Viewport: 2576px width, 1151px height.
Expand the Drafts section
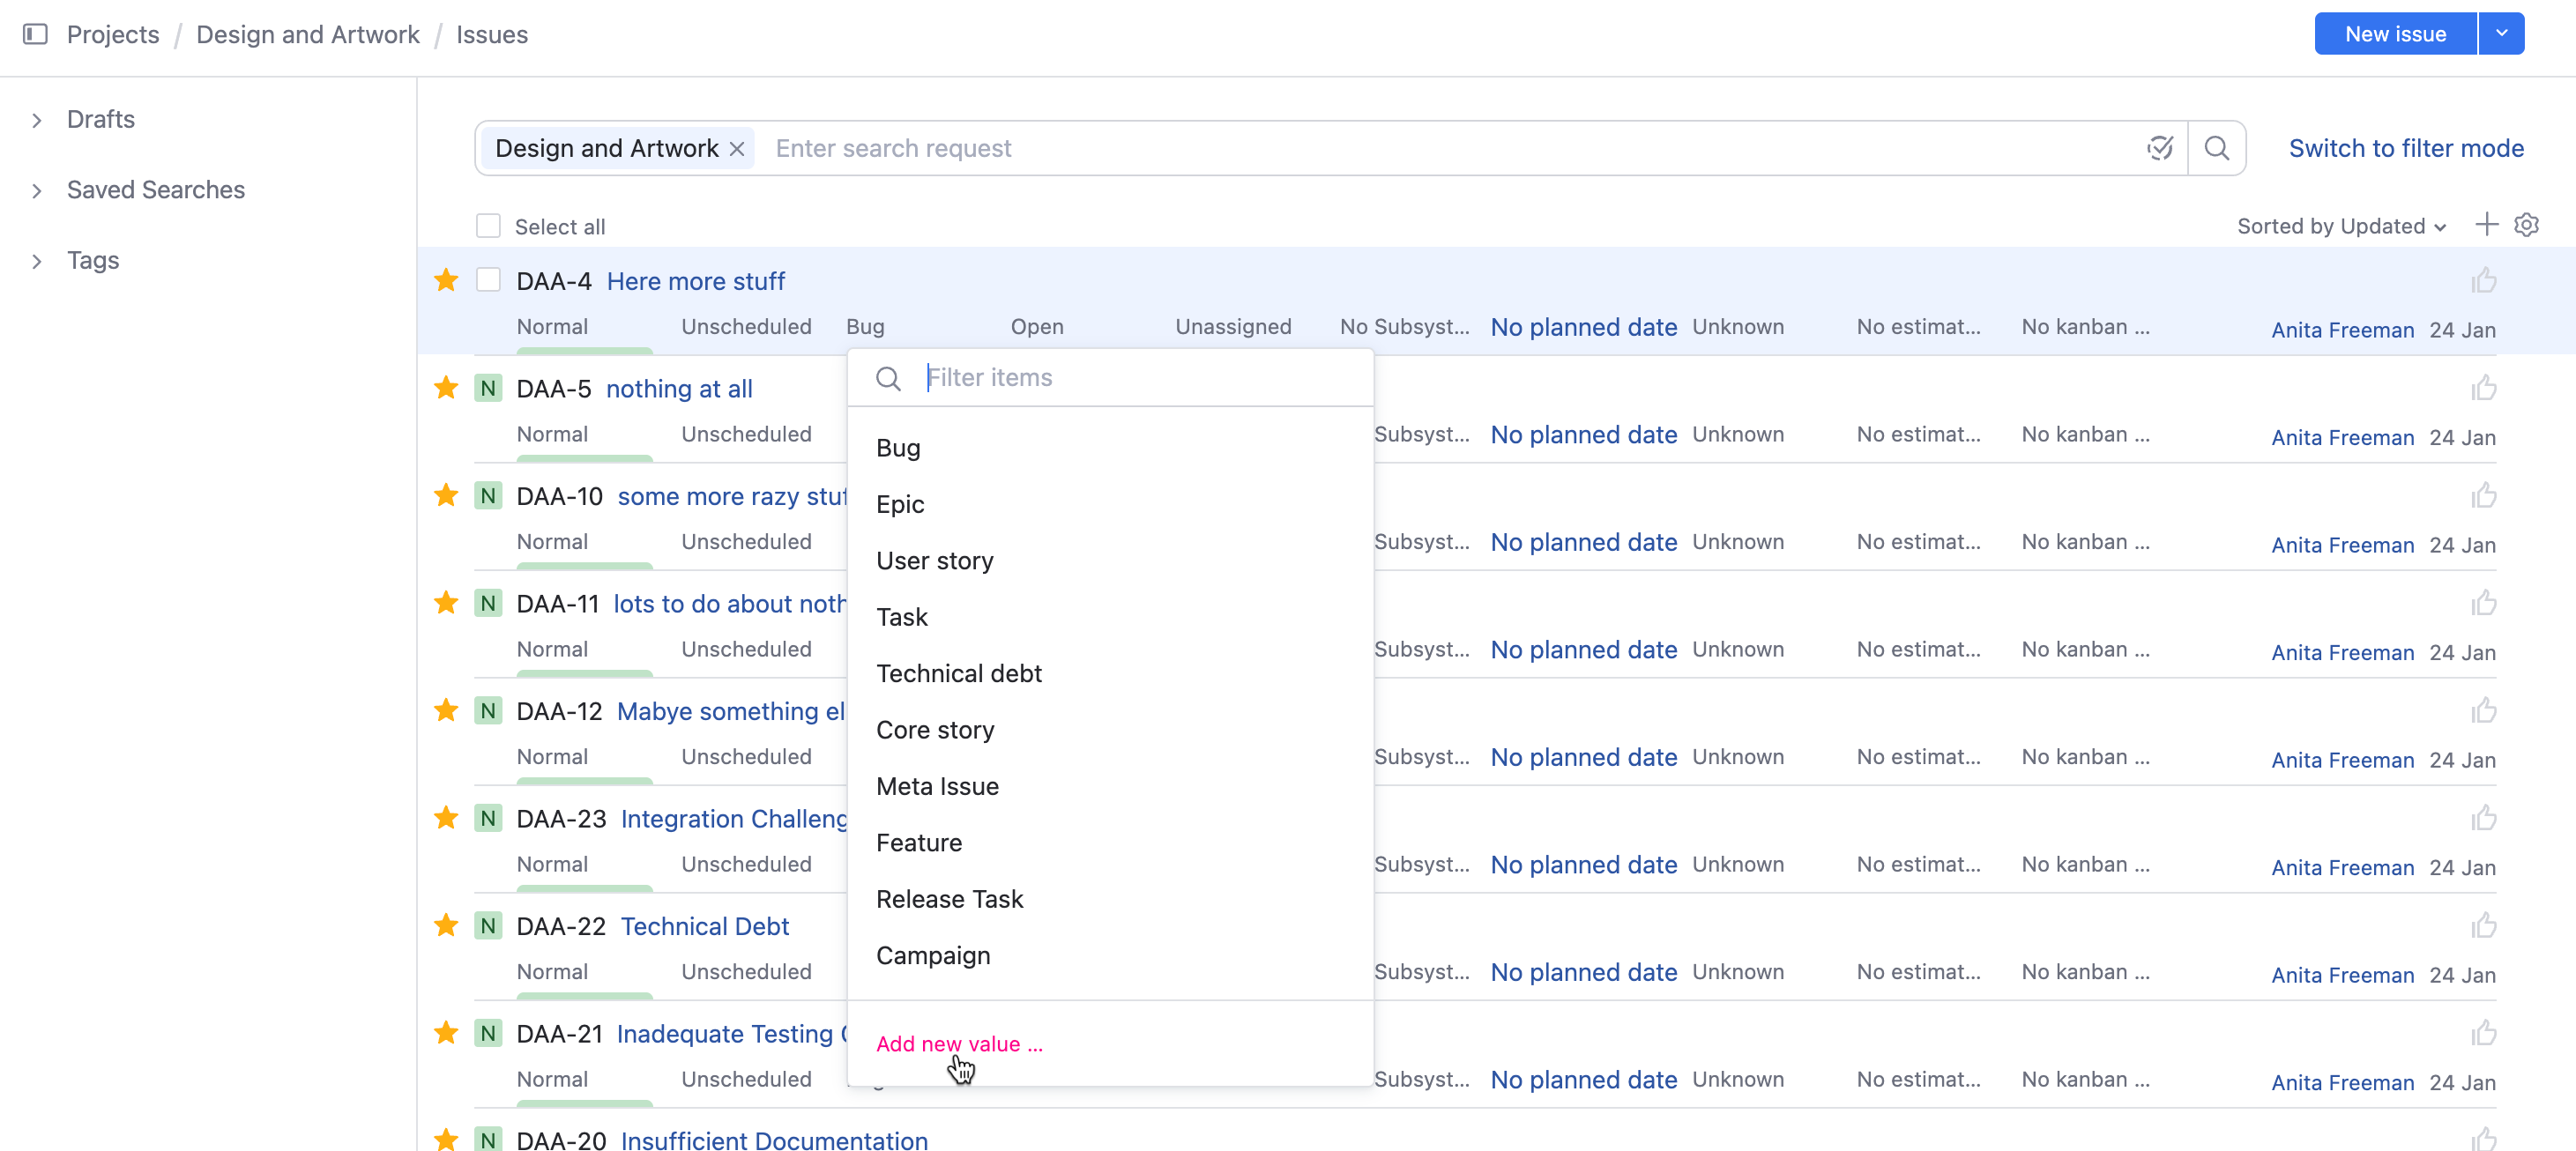point(37,120)
